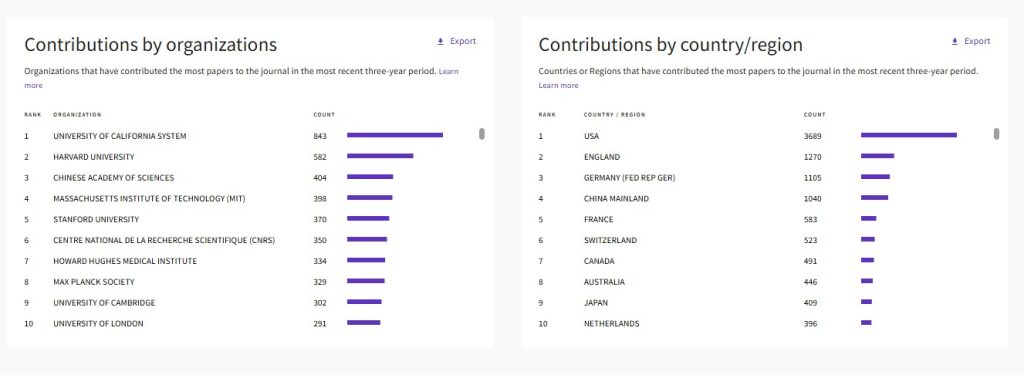This screenshot has height=375, width=1024.
Task: Click the country/region list scrollbar thumb
Action: [x=997, y=134]
